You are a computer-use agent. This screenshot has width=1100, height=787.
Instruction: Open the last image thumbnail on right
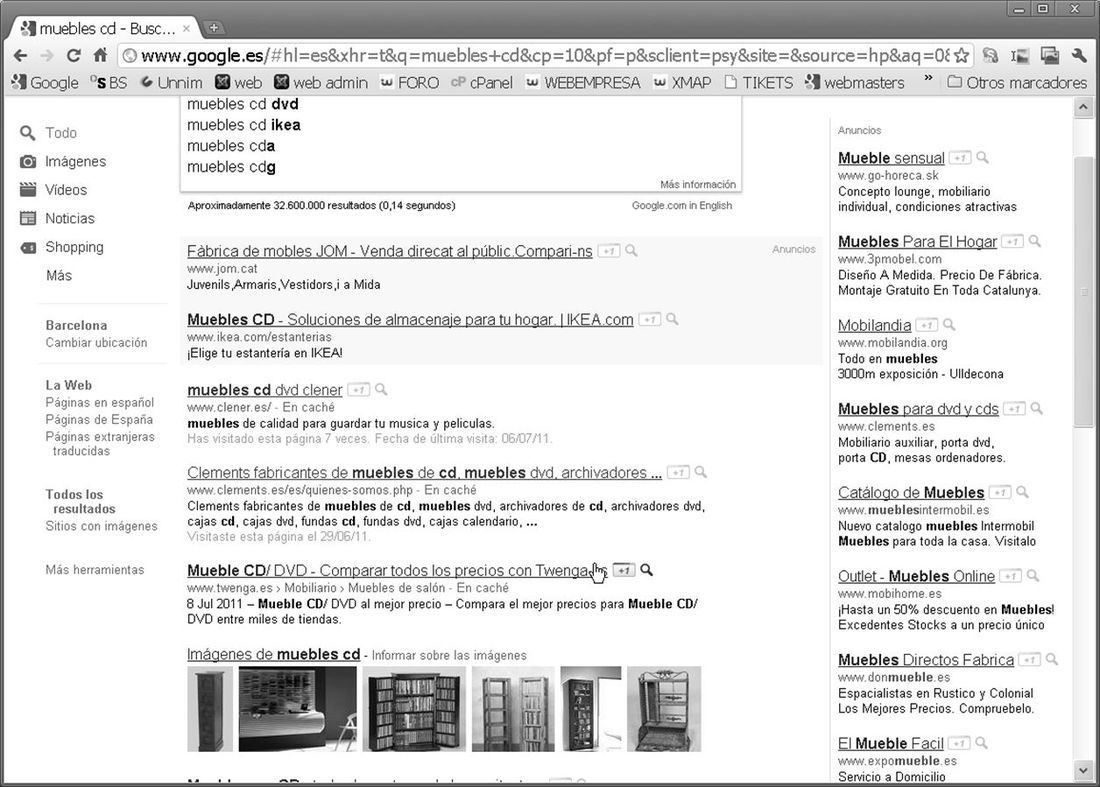tap(664, 709)
